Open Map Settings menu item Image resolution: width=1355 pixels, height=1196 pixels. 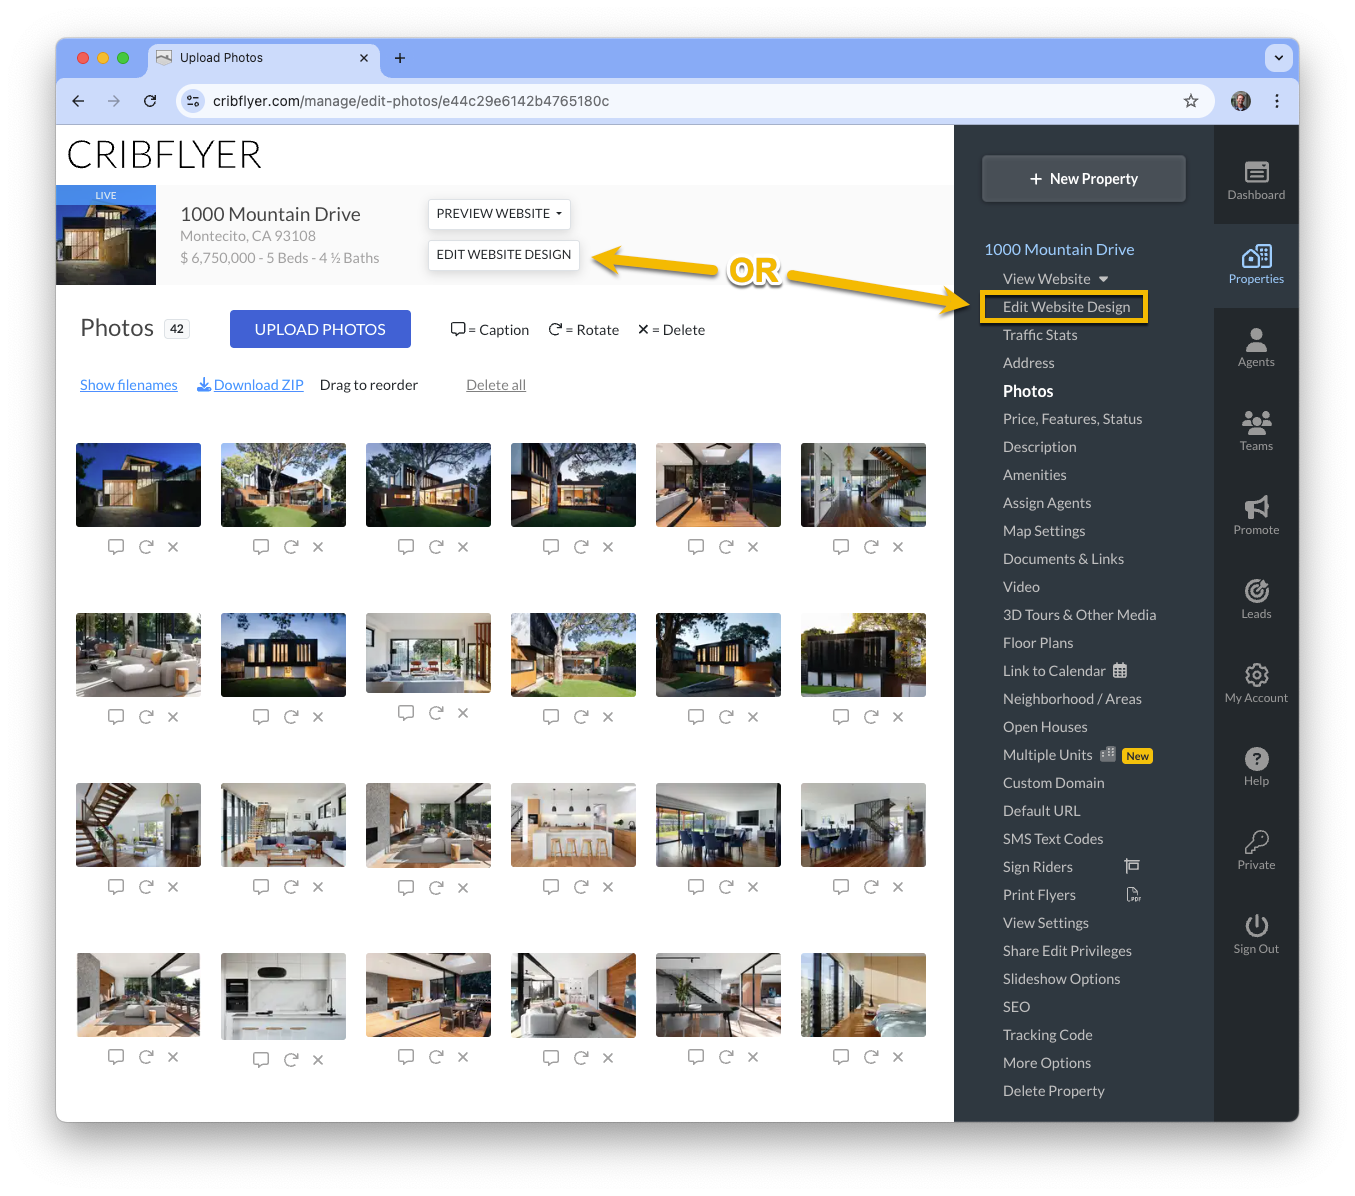(x=1044, y=531)
